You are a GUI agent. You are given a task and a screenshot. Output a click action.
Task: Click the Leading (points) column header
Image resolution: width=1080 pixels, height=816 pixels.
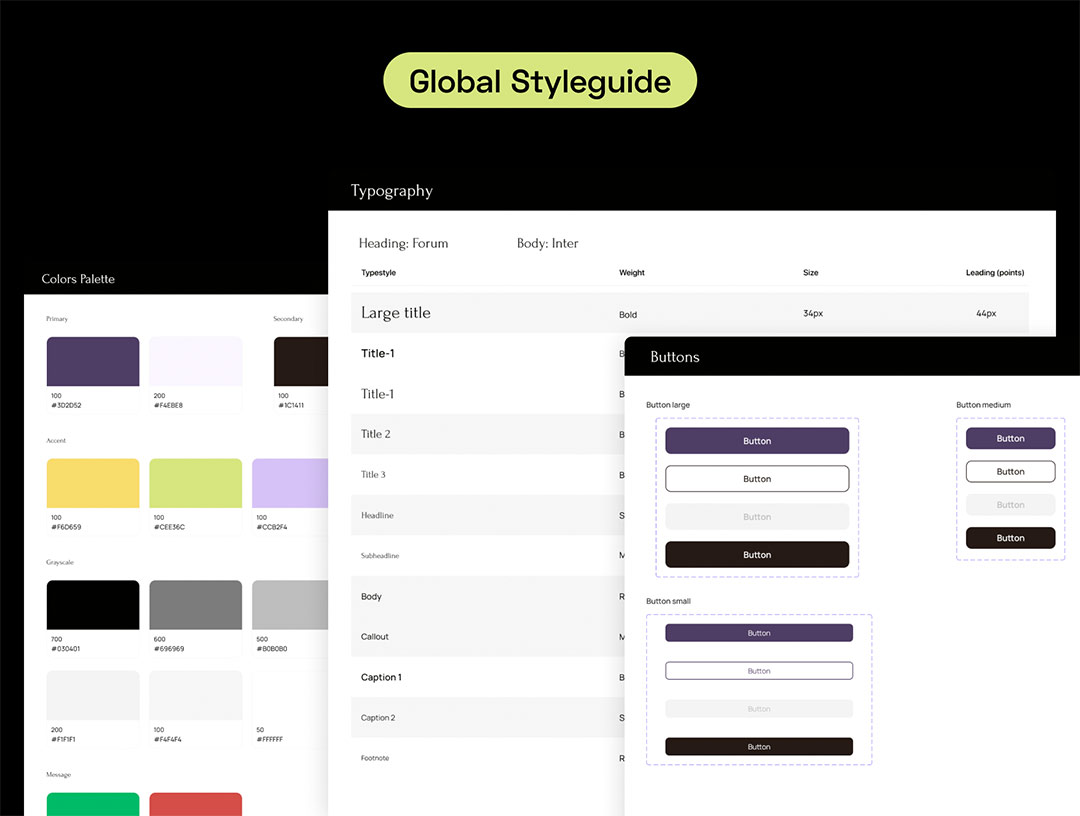pos(994,273)
